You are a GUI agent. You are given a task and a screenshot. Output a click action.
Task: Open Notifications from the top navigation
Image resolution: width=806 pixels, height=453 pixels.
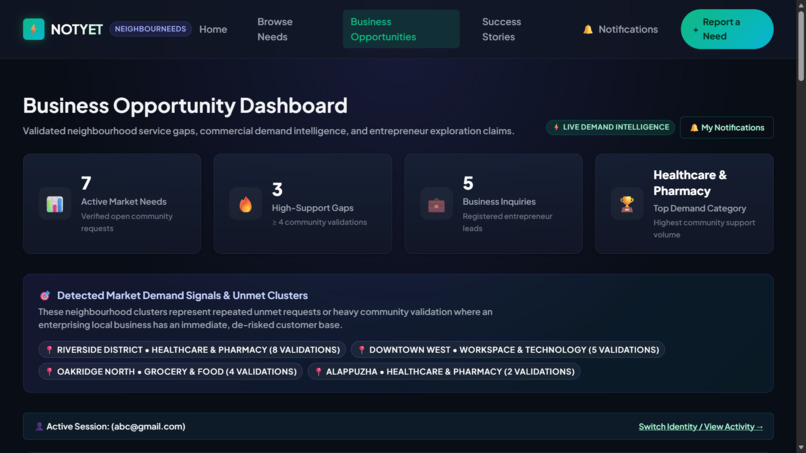(x=620, y=29)
